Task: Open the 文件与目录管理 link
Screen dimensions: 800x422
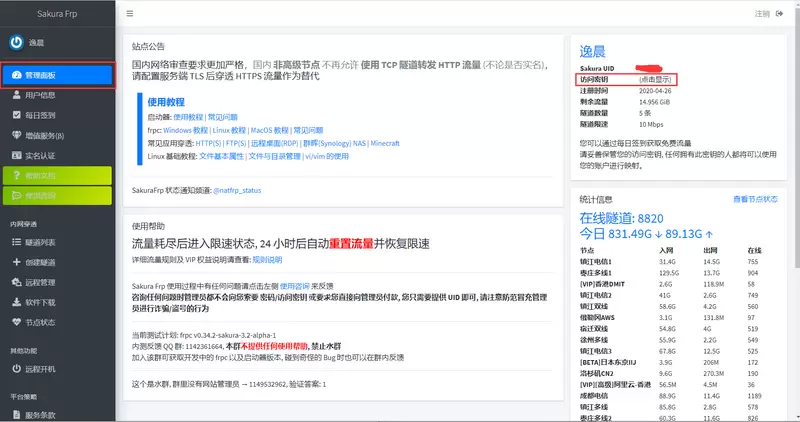Action: pos(274,156)
